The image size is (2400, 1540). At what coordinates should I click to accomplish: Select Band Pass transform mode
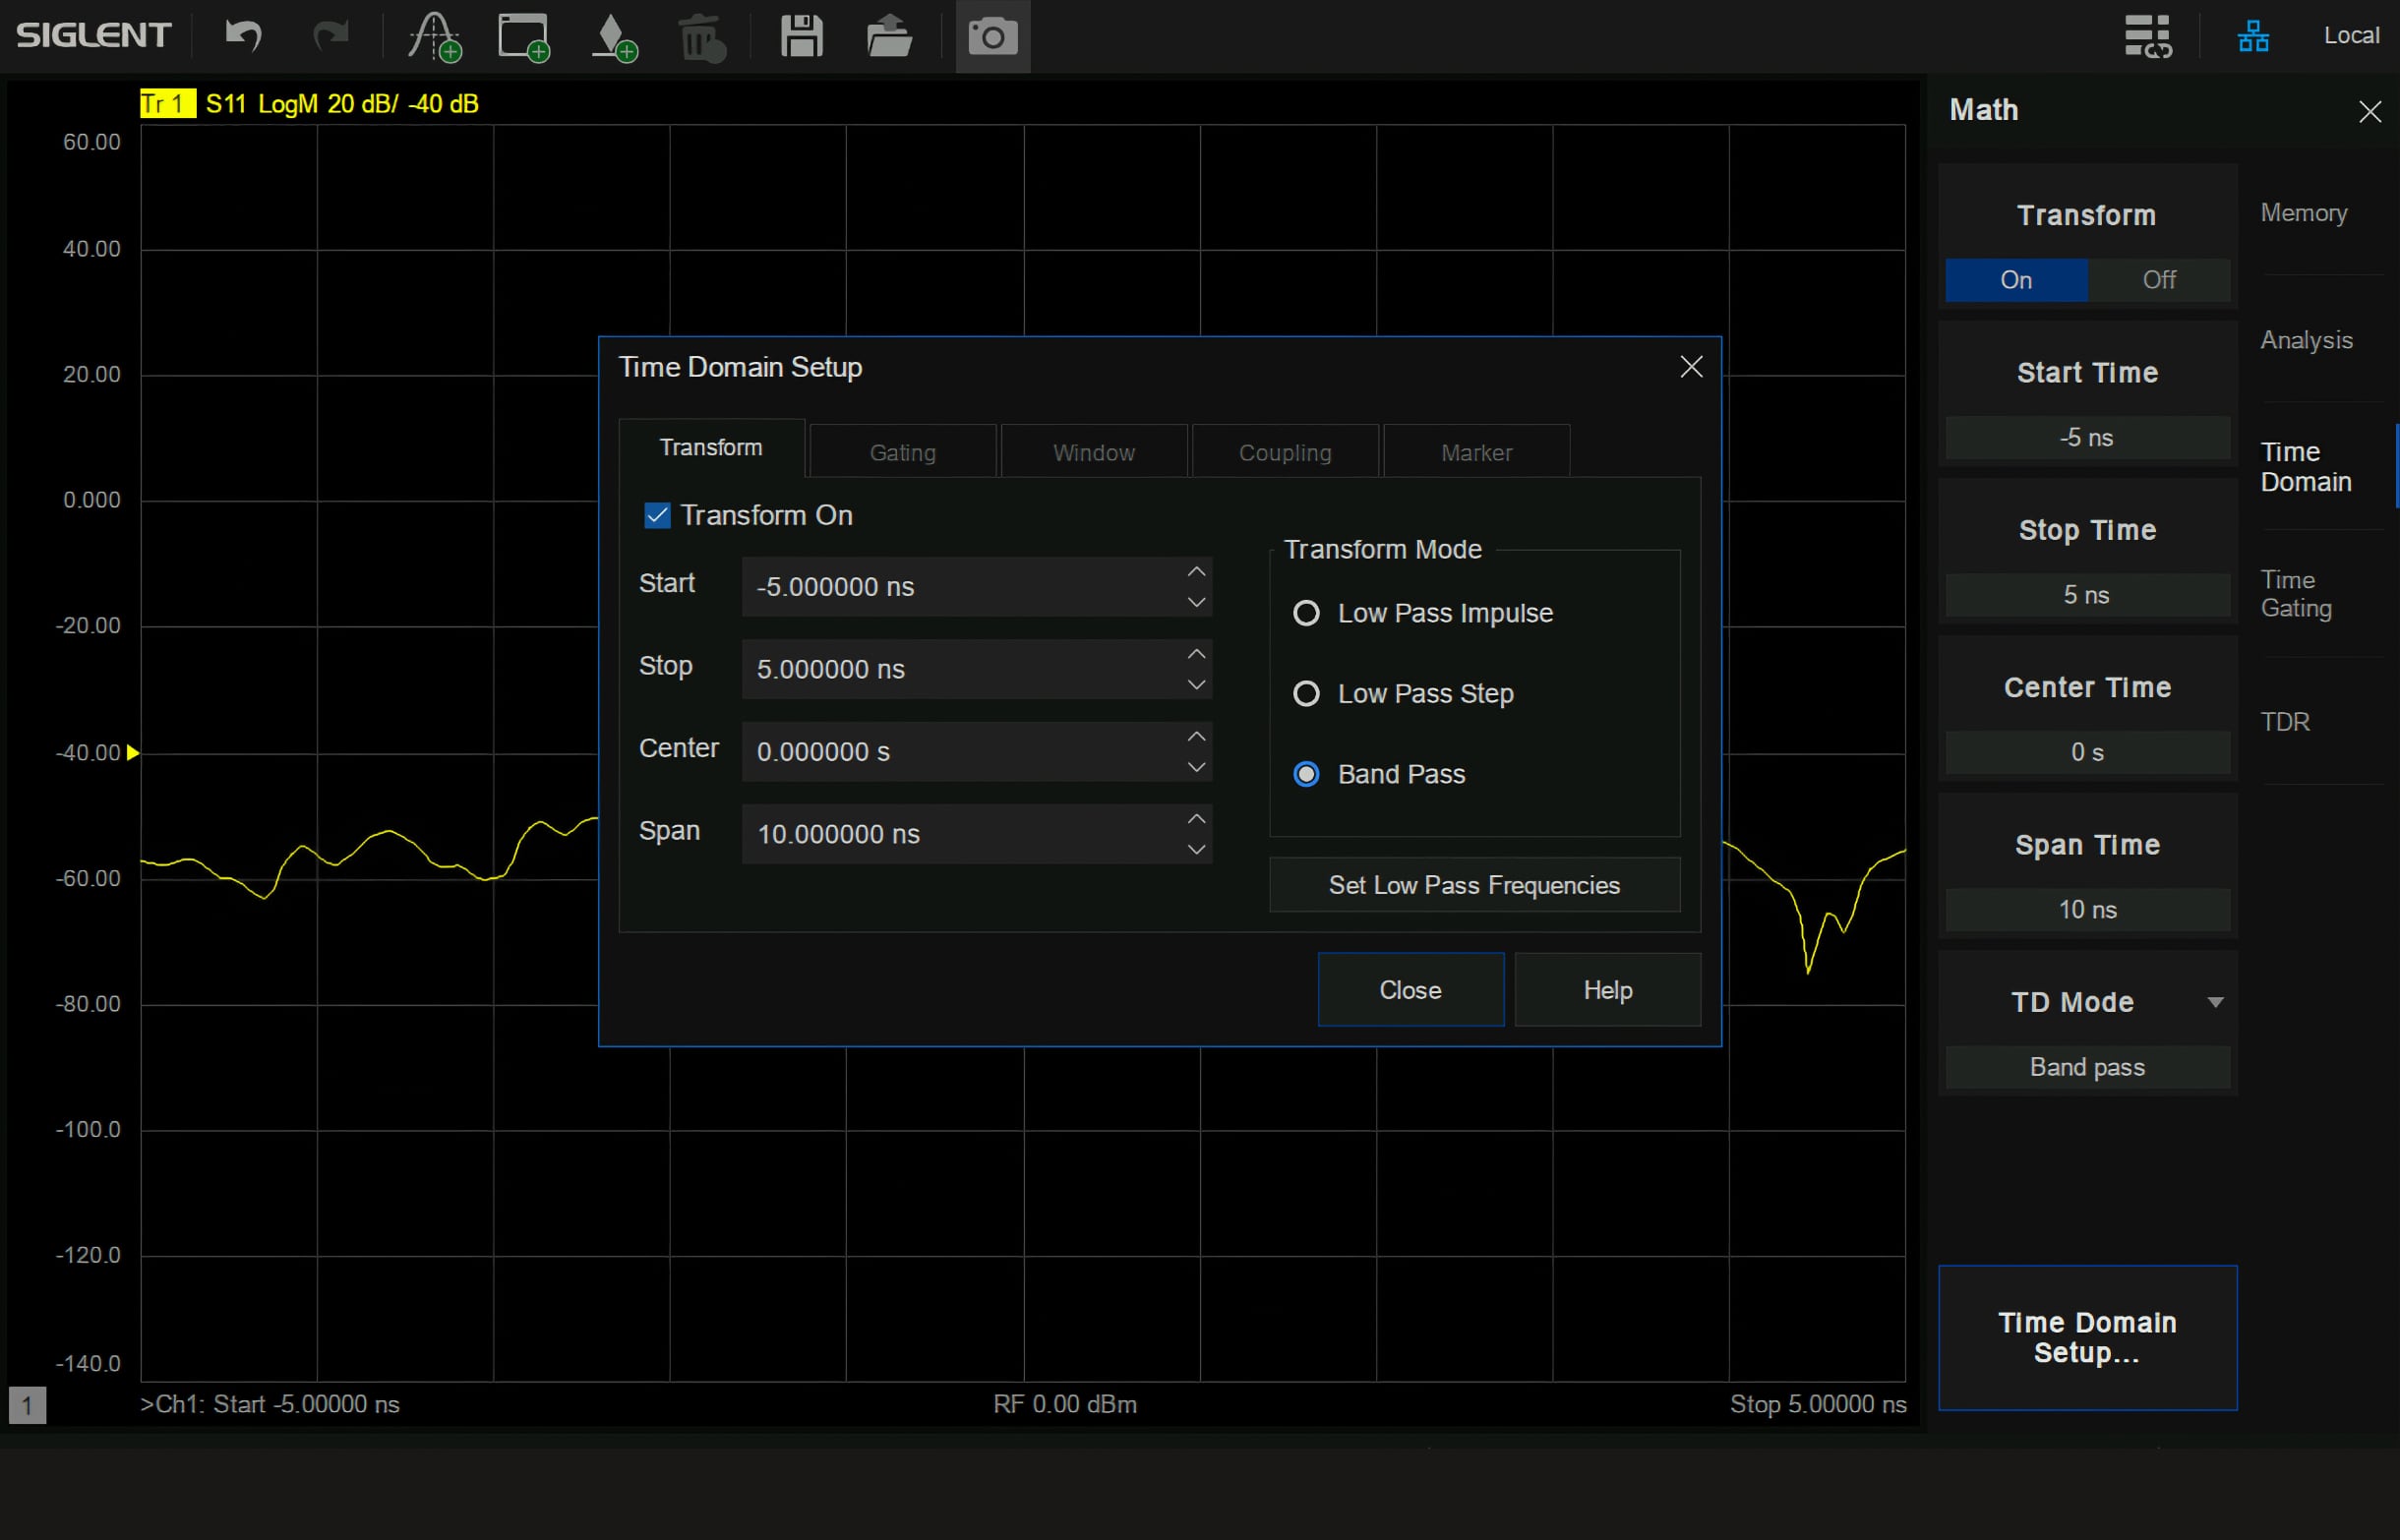(1306, 774)
